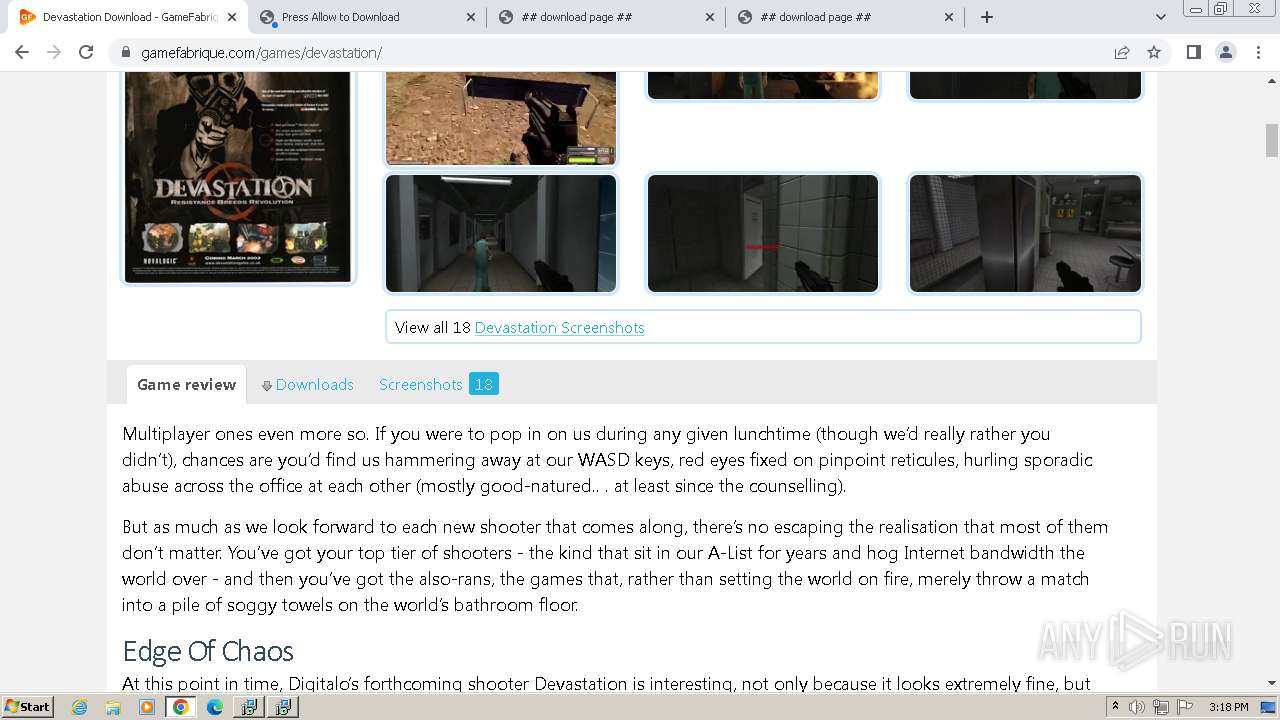Switch to Chrome in the taskbar
Image resolution: width=1280 pixels, height=720 pixels.
(x=181, y=707)
